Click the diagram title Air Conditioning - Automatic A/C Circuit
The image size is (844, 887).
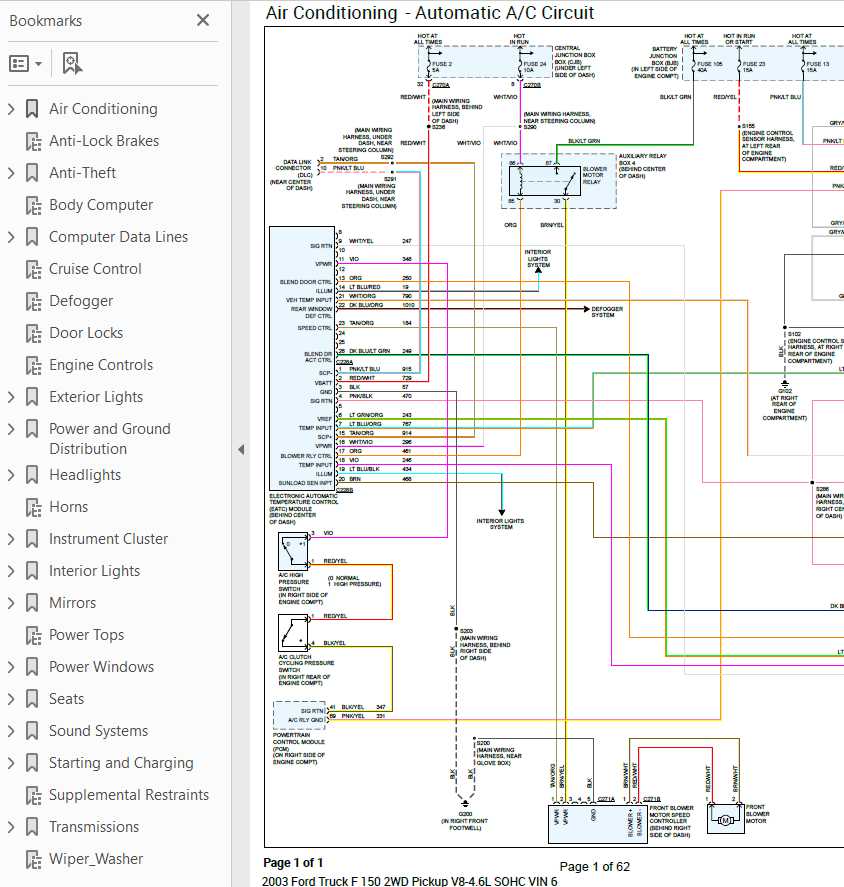pos(430,12)
